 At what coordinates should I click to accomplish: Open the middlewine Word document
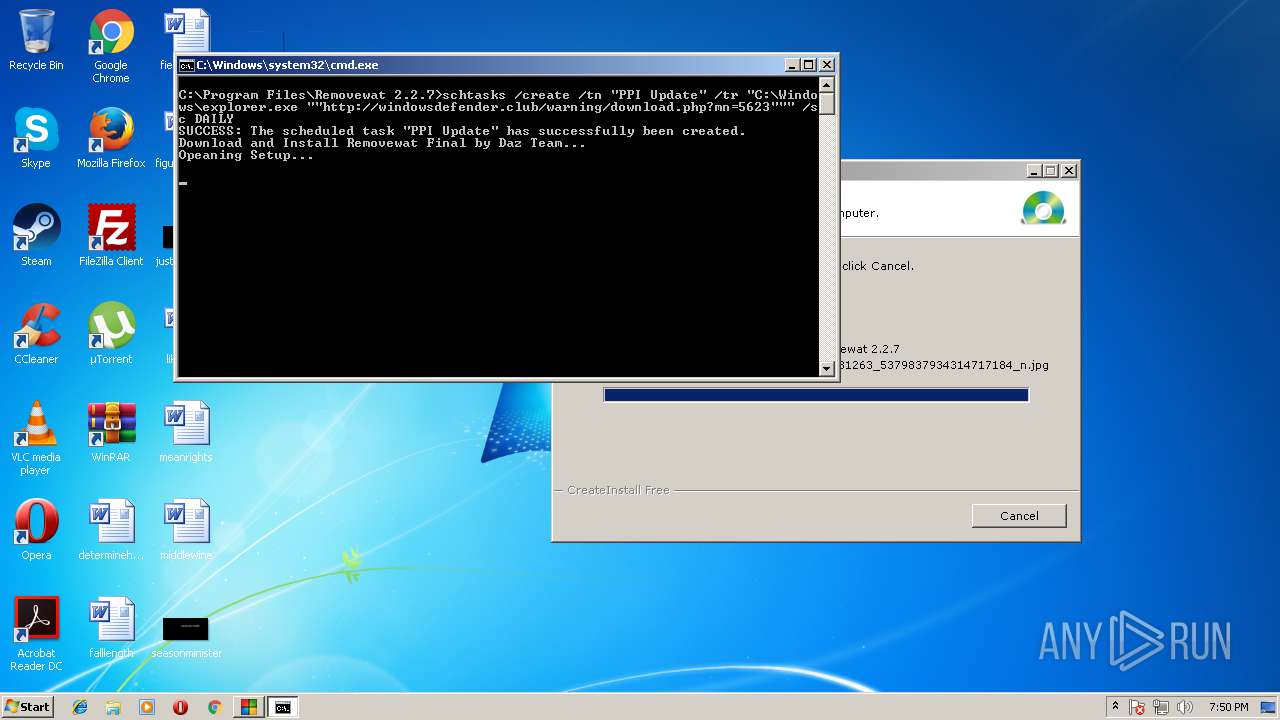coord(186,530)
